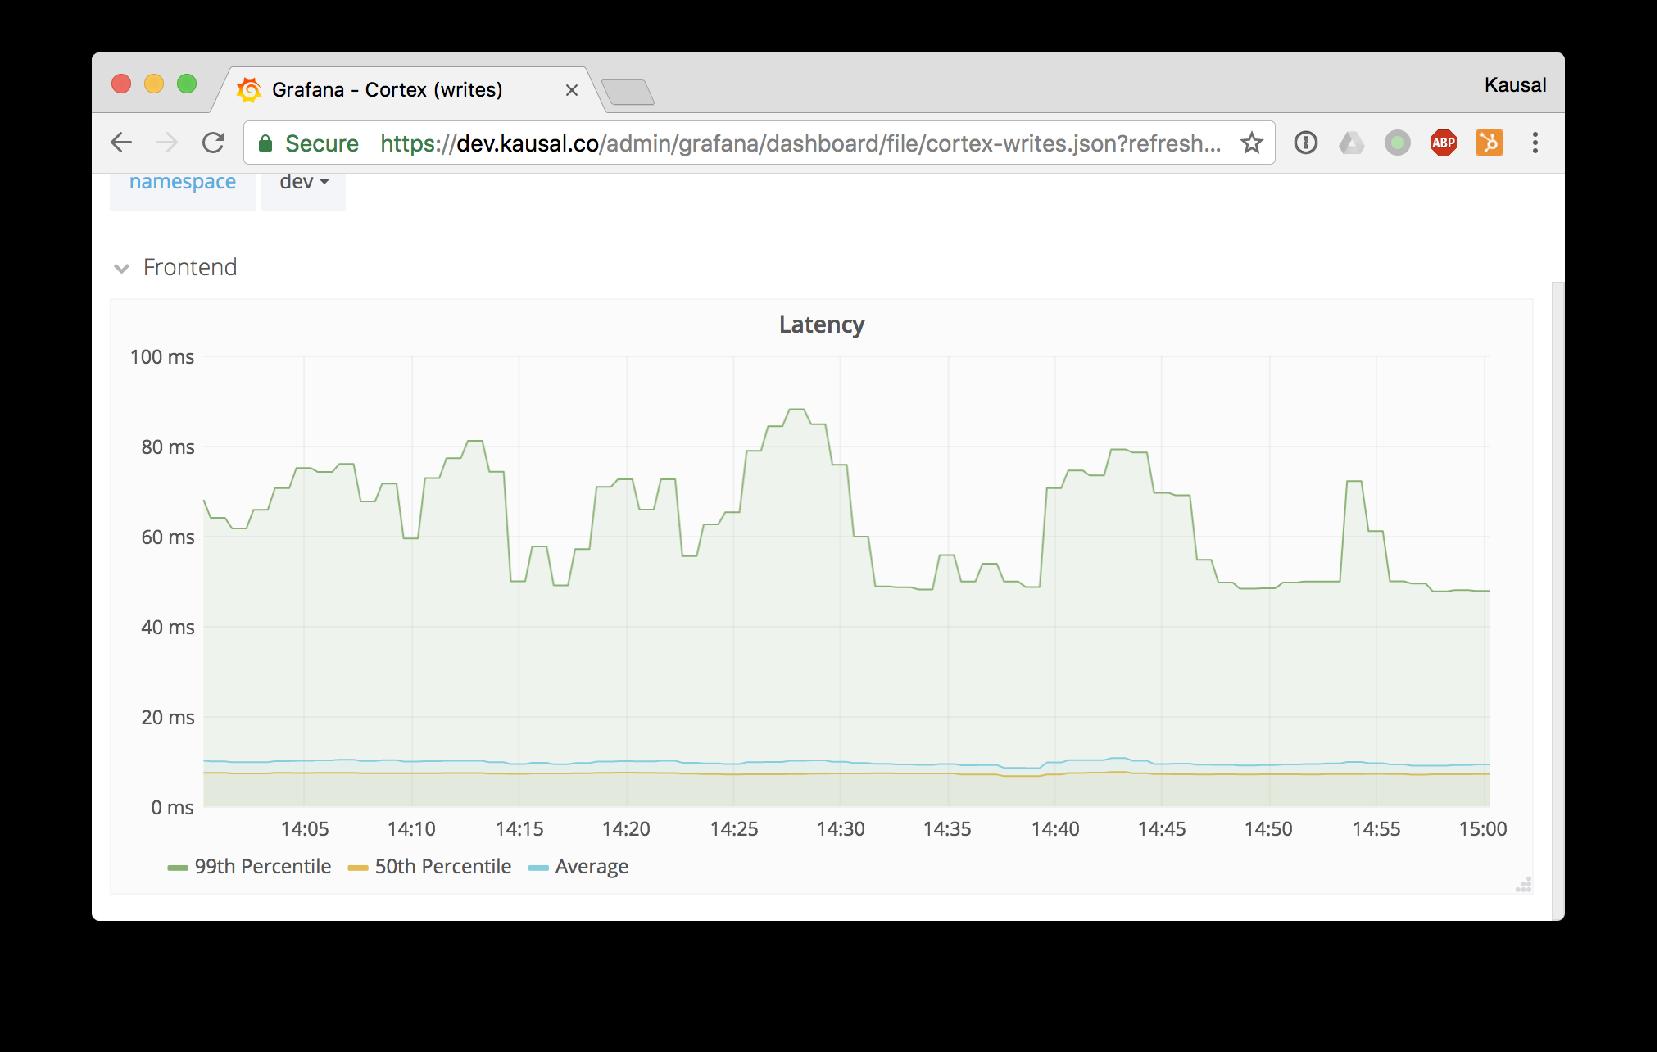Close the window with the red button
Screen dimensions: 1657x1052
tap(121, 84)
